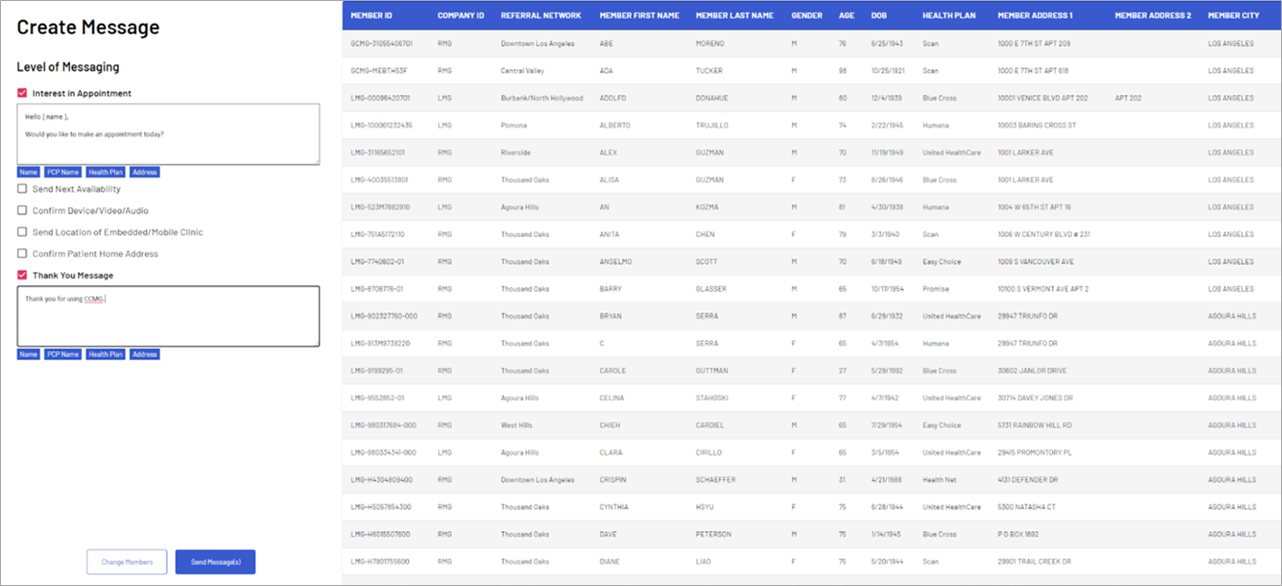1282x586 pixels.
Task: Click last name CARDIEL in the table
Action: pyautogui.click(x=711, y=425)
